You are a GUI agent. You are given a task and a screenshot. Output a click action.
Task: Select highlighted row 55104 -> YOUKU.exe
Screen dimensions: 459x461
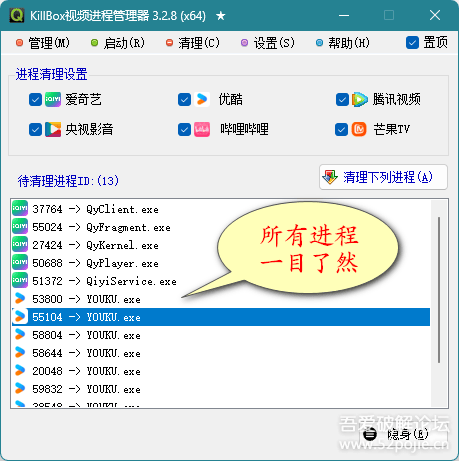click(221, 317)
